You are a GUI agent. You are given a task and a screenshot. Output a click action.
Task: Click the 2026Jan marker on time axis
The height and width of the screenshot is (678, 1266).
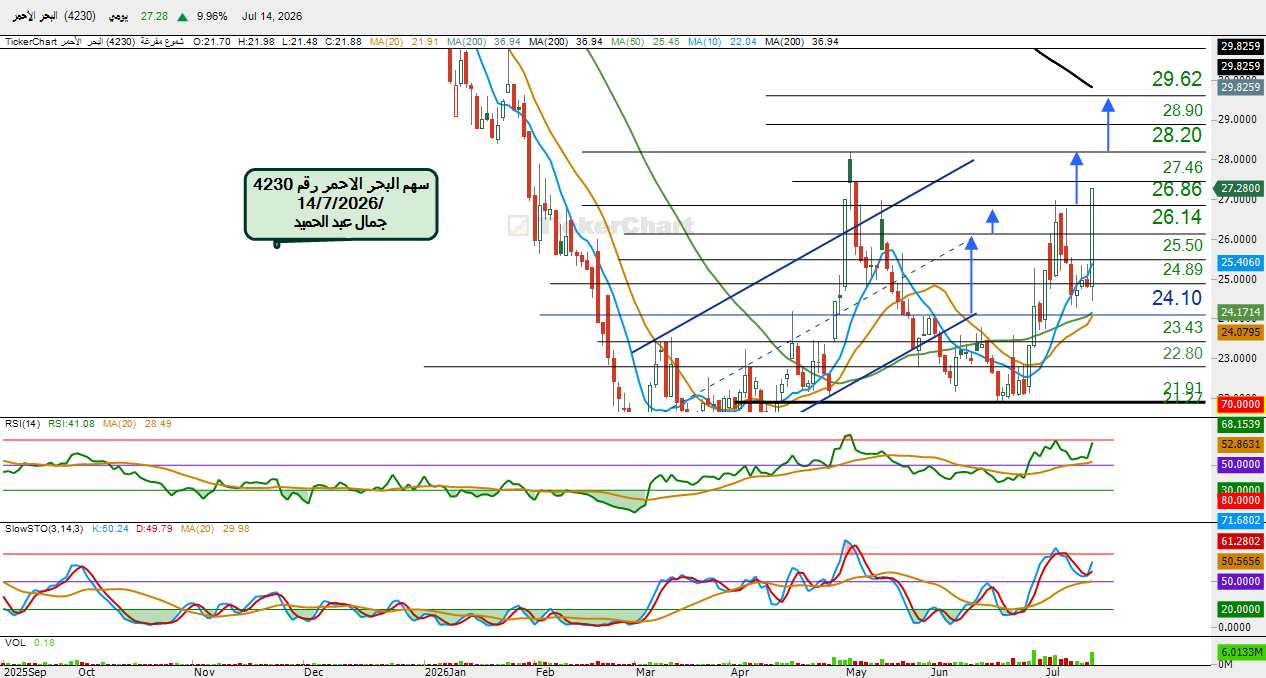[x=445, y=673]
